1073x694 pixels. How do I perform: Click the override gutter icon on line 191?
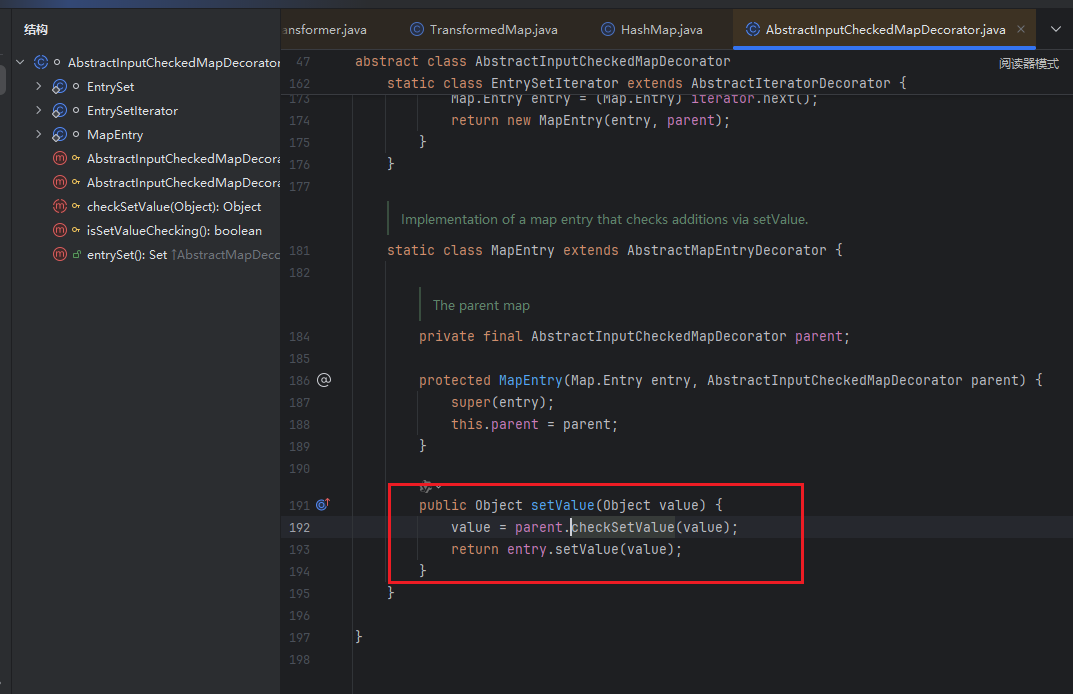coord(323,505)
